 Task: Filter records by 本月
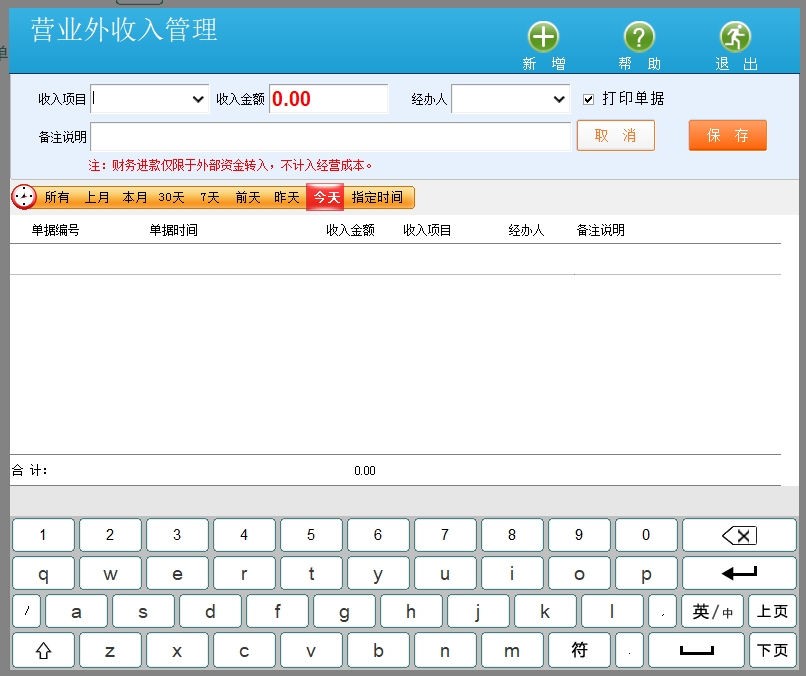tap(135, 198)
